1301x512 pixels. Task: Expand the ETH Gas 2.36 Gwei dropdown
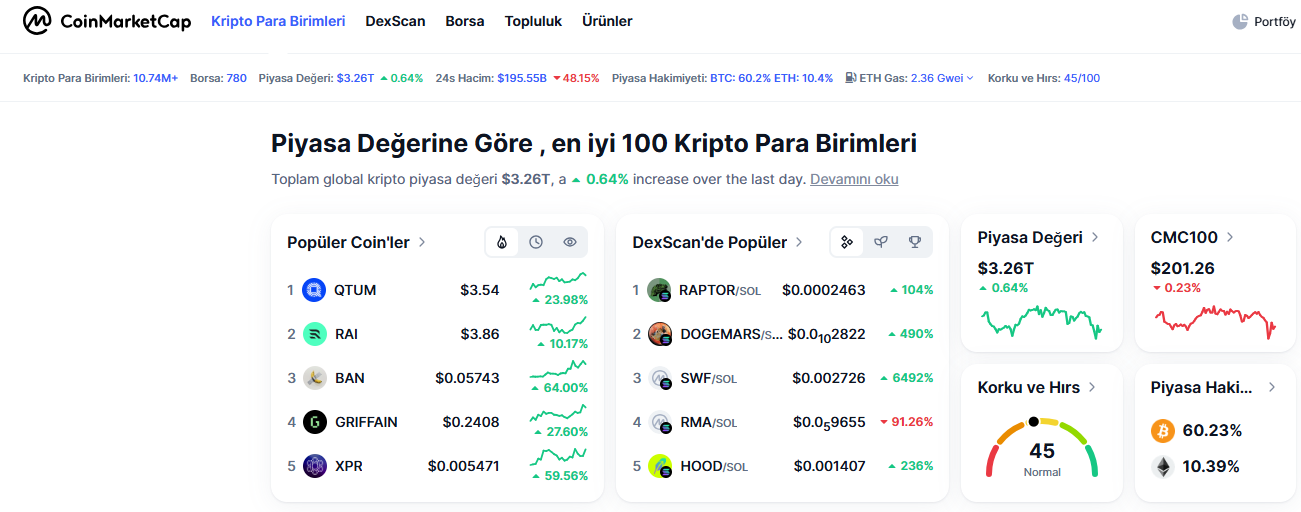click(942, 78)
